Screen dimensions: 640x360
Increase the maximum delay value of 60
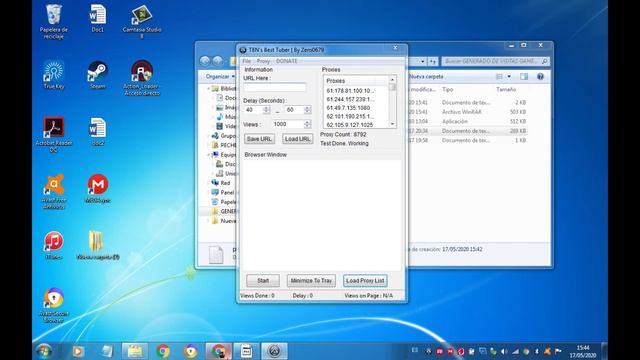[307, 108]
